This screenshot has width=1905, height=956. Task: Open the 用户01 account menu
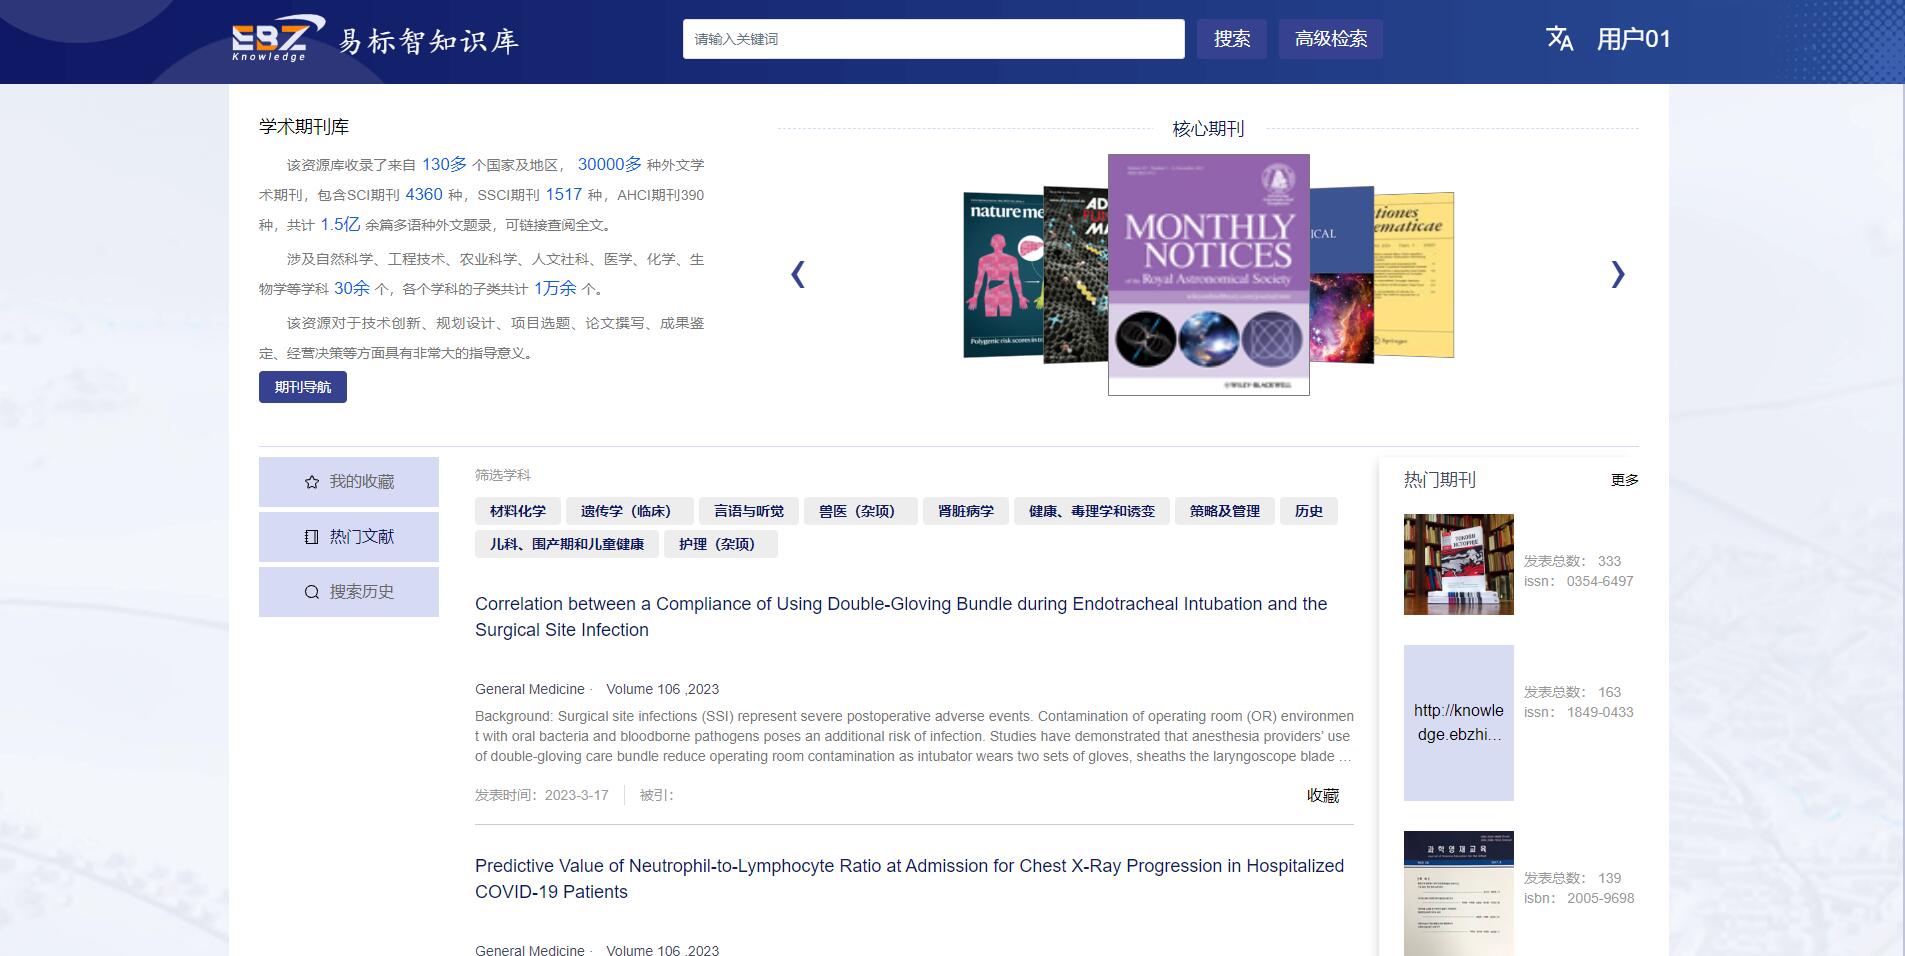pos(1633,39)
